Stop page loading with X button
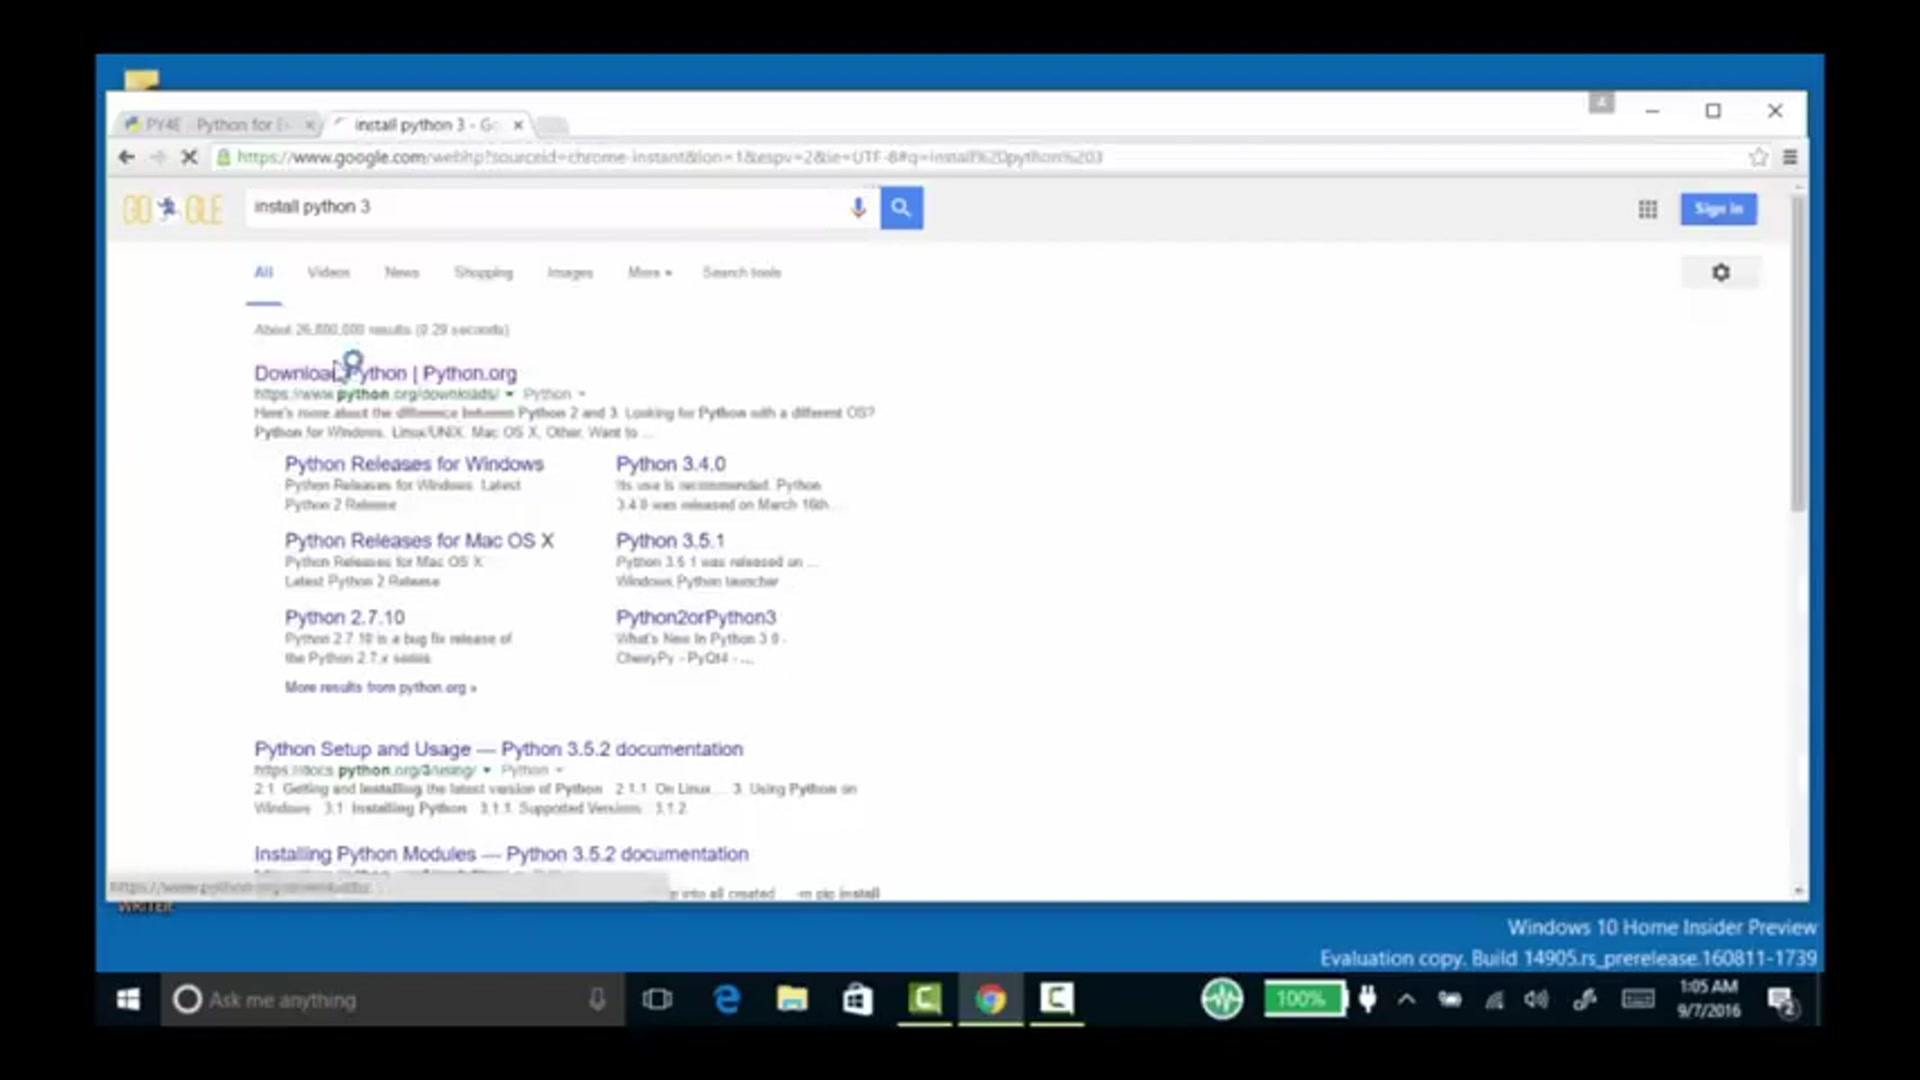1920x1080 pixels. (188, 157)
